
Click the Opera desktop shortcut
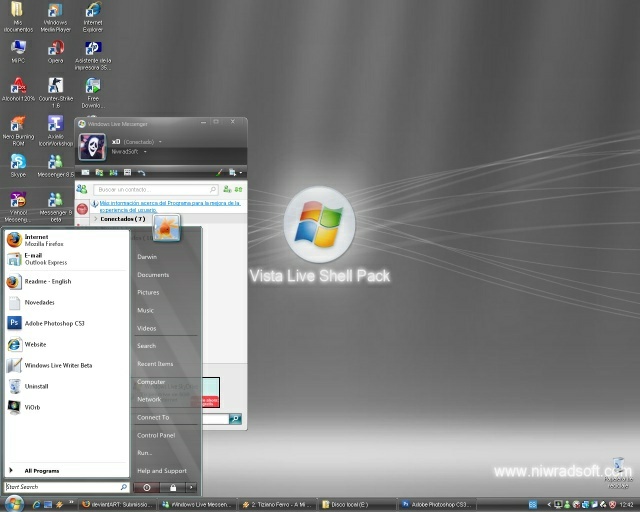point(56,52)
